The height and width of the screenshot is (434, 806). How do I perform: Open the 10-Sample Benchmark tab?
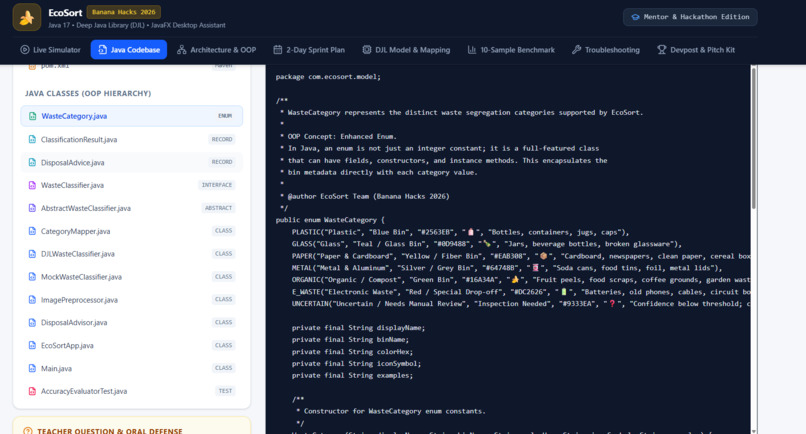(x=511, y=50)
